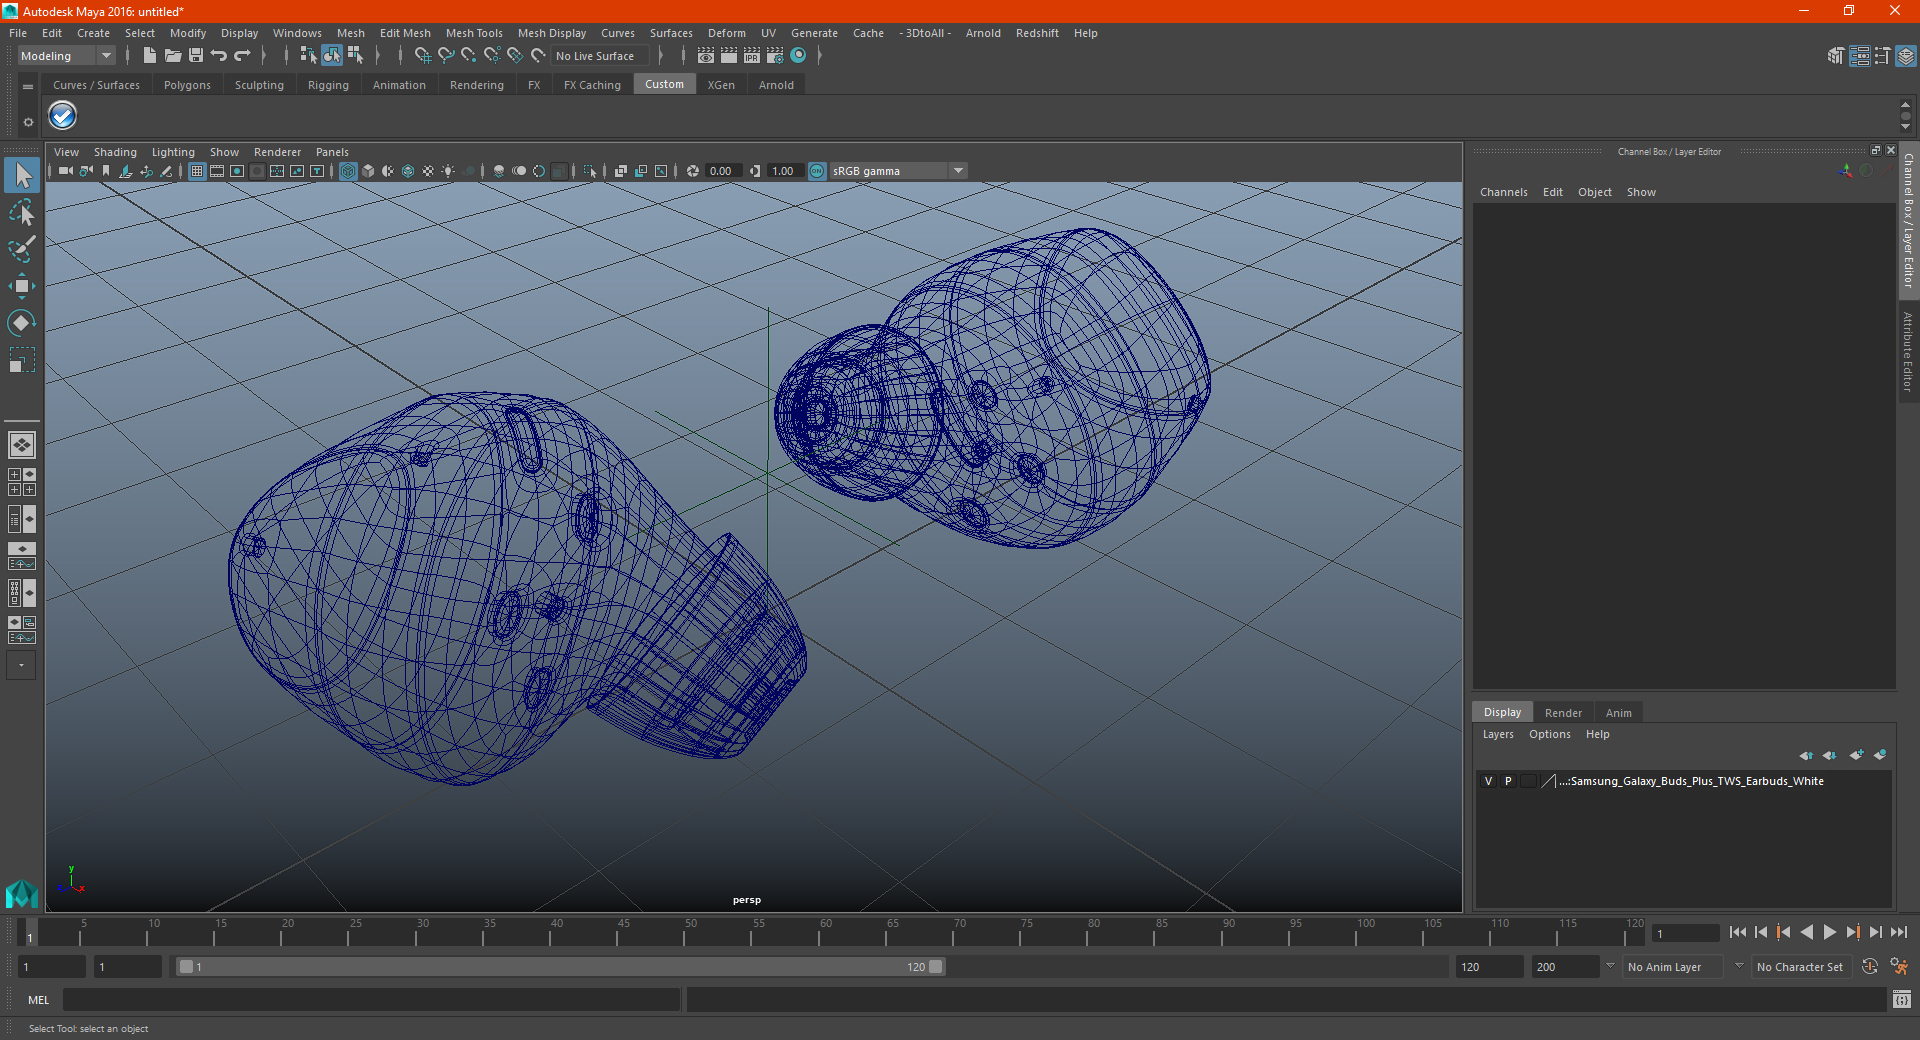Toggle use all lights icon
This screenshot has width=1920, height=1040.
[x=448, y=171]
